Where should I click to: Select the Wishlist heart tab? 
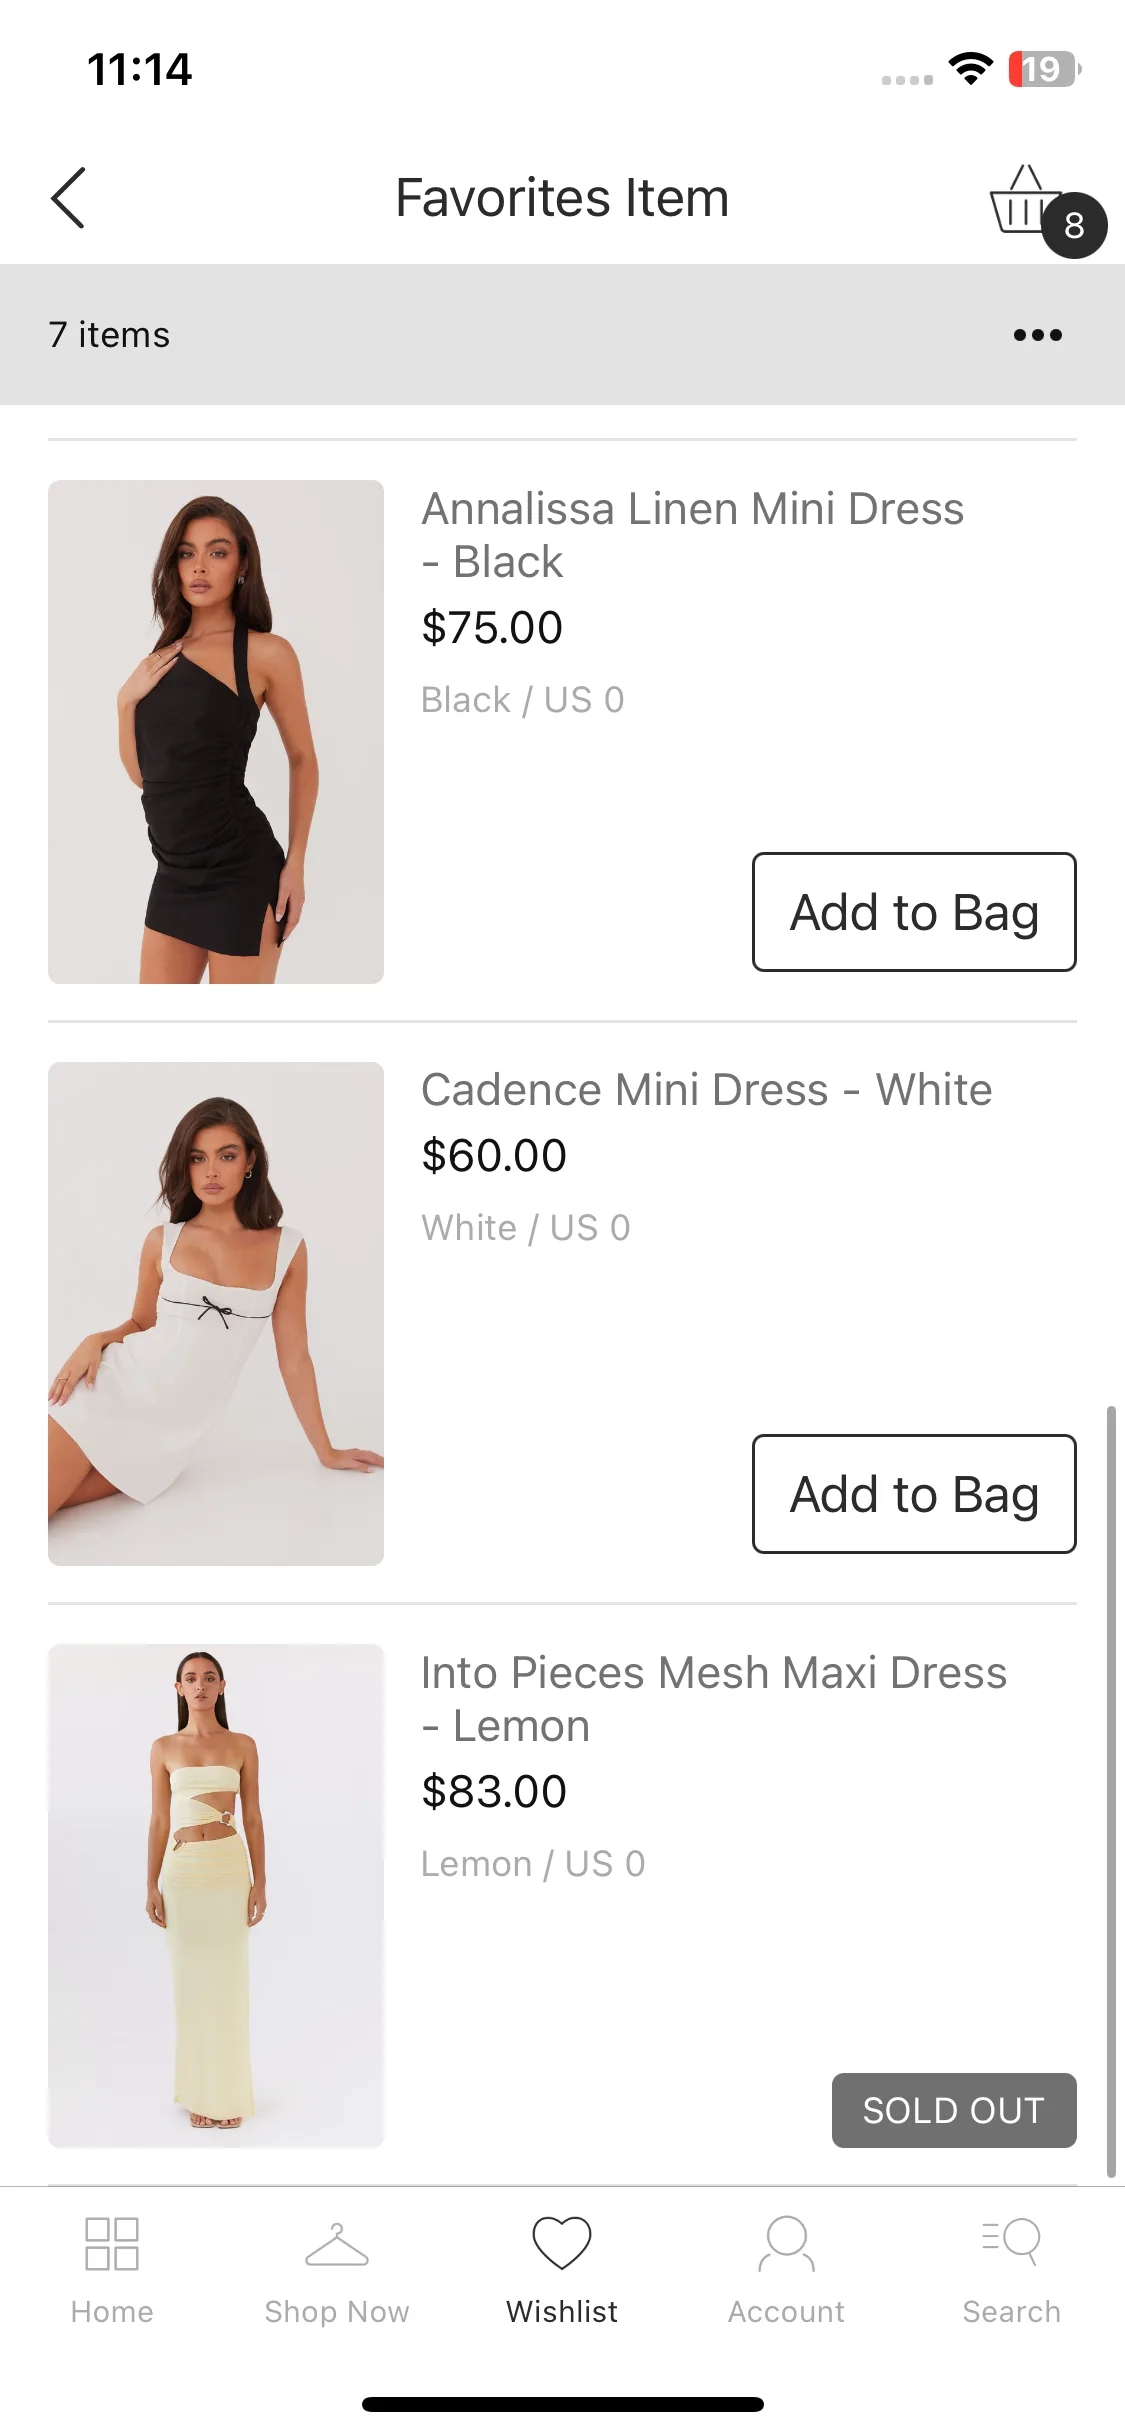pyautogui.click(x=562, y=2243)
